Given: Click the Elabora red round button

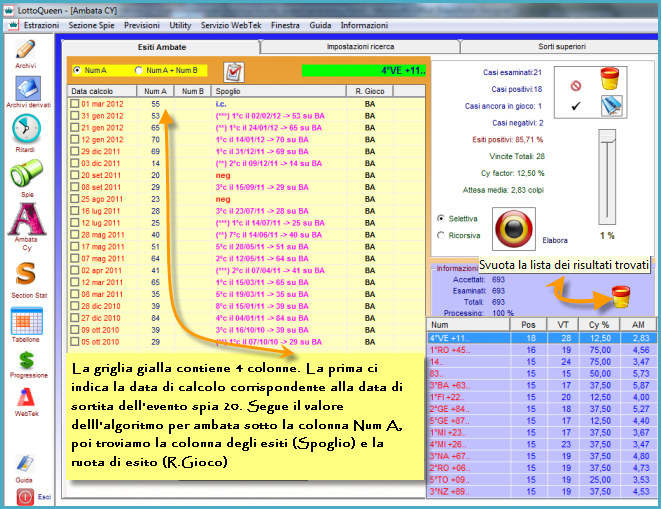Looking at the screenshot, I should (514, 229).
